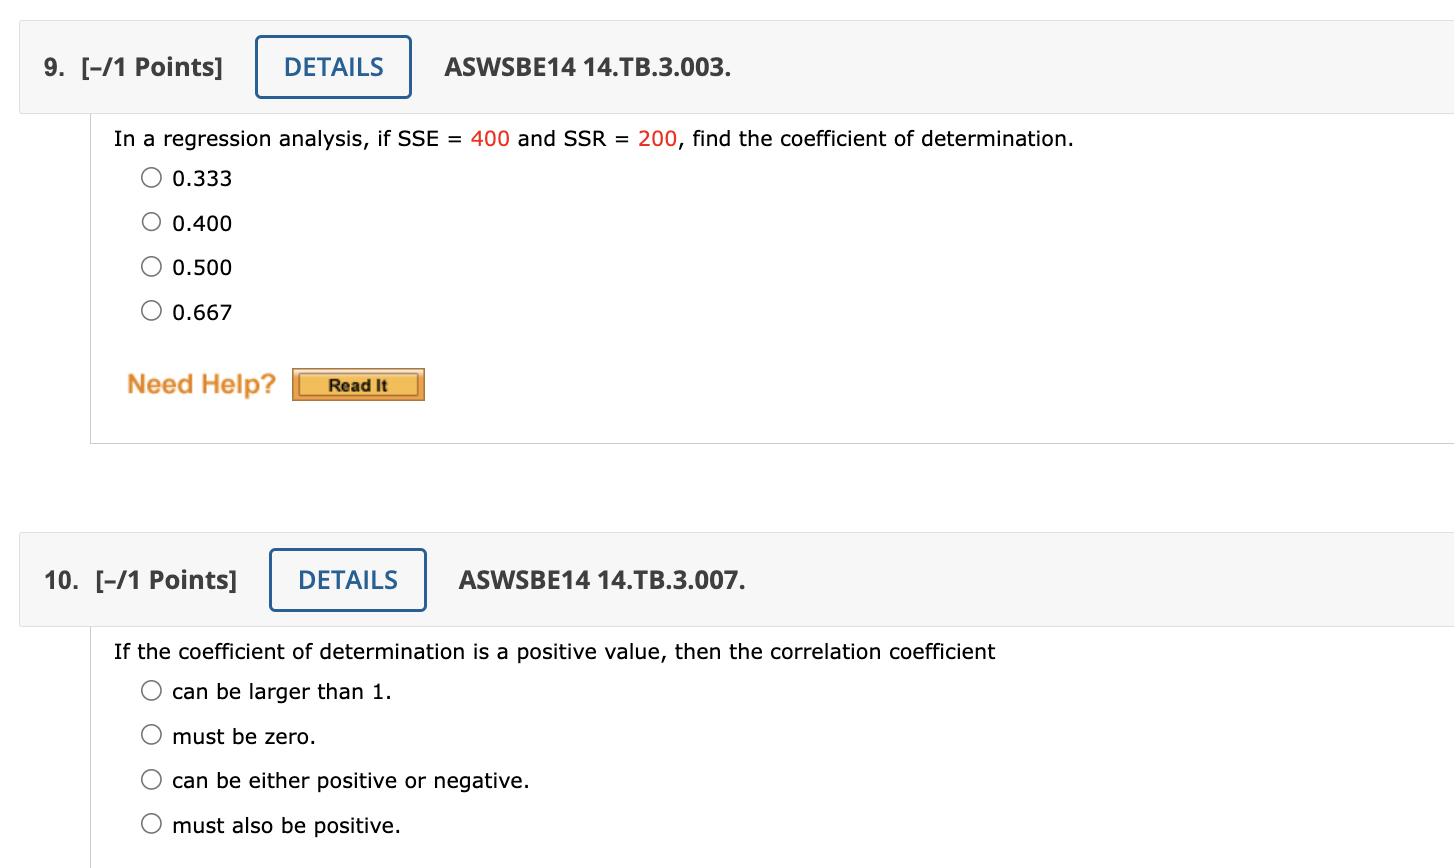The height and width of the screenshot is (868, 1454).
Task: Click the red SSR value 200
Action: click(657, 138)
